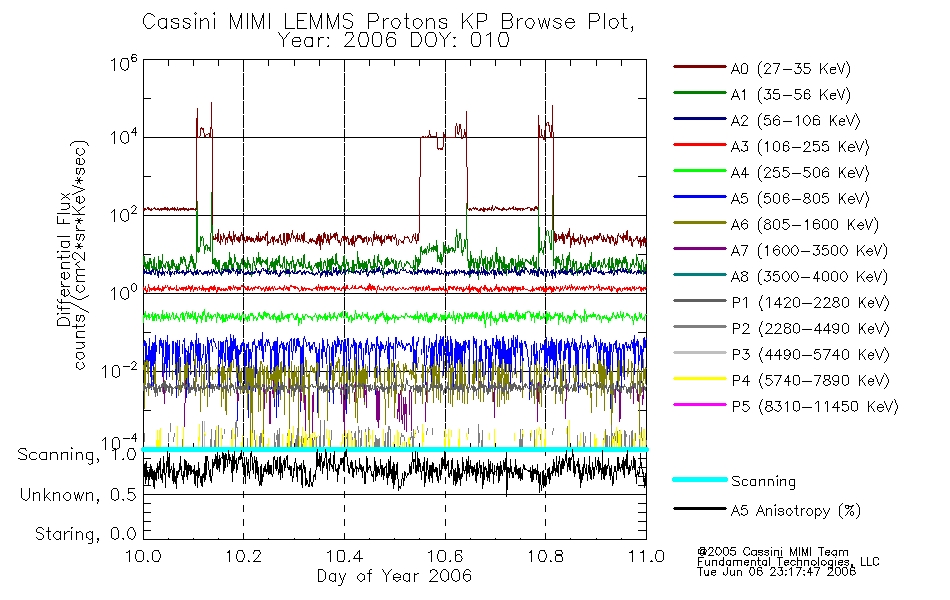Click the cyan Scanning legend line

[700, 480]
